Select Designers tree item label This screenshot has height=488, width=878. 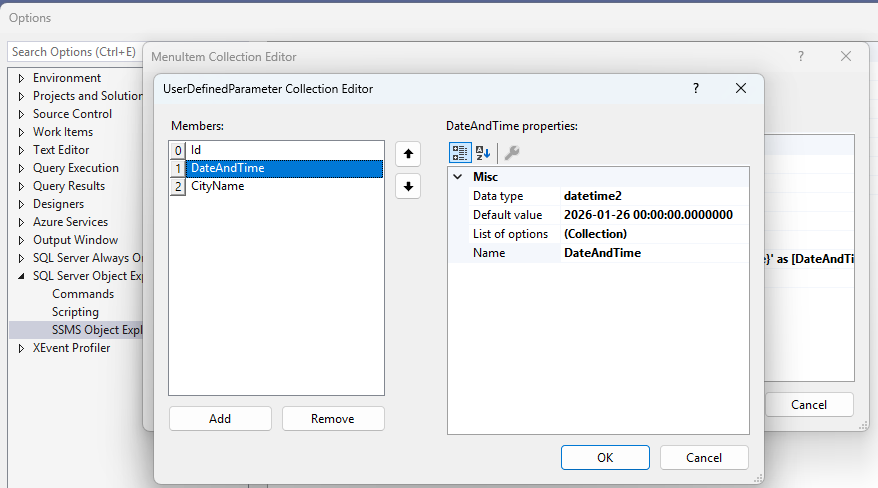coord(58,204)
